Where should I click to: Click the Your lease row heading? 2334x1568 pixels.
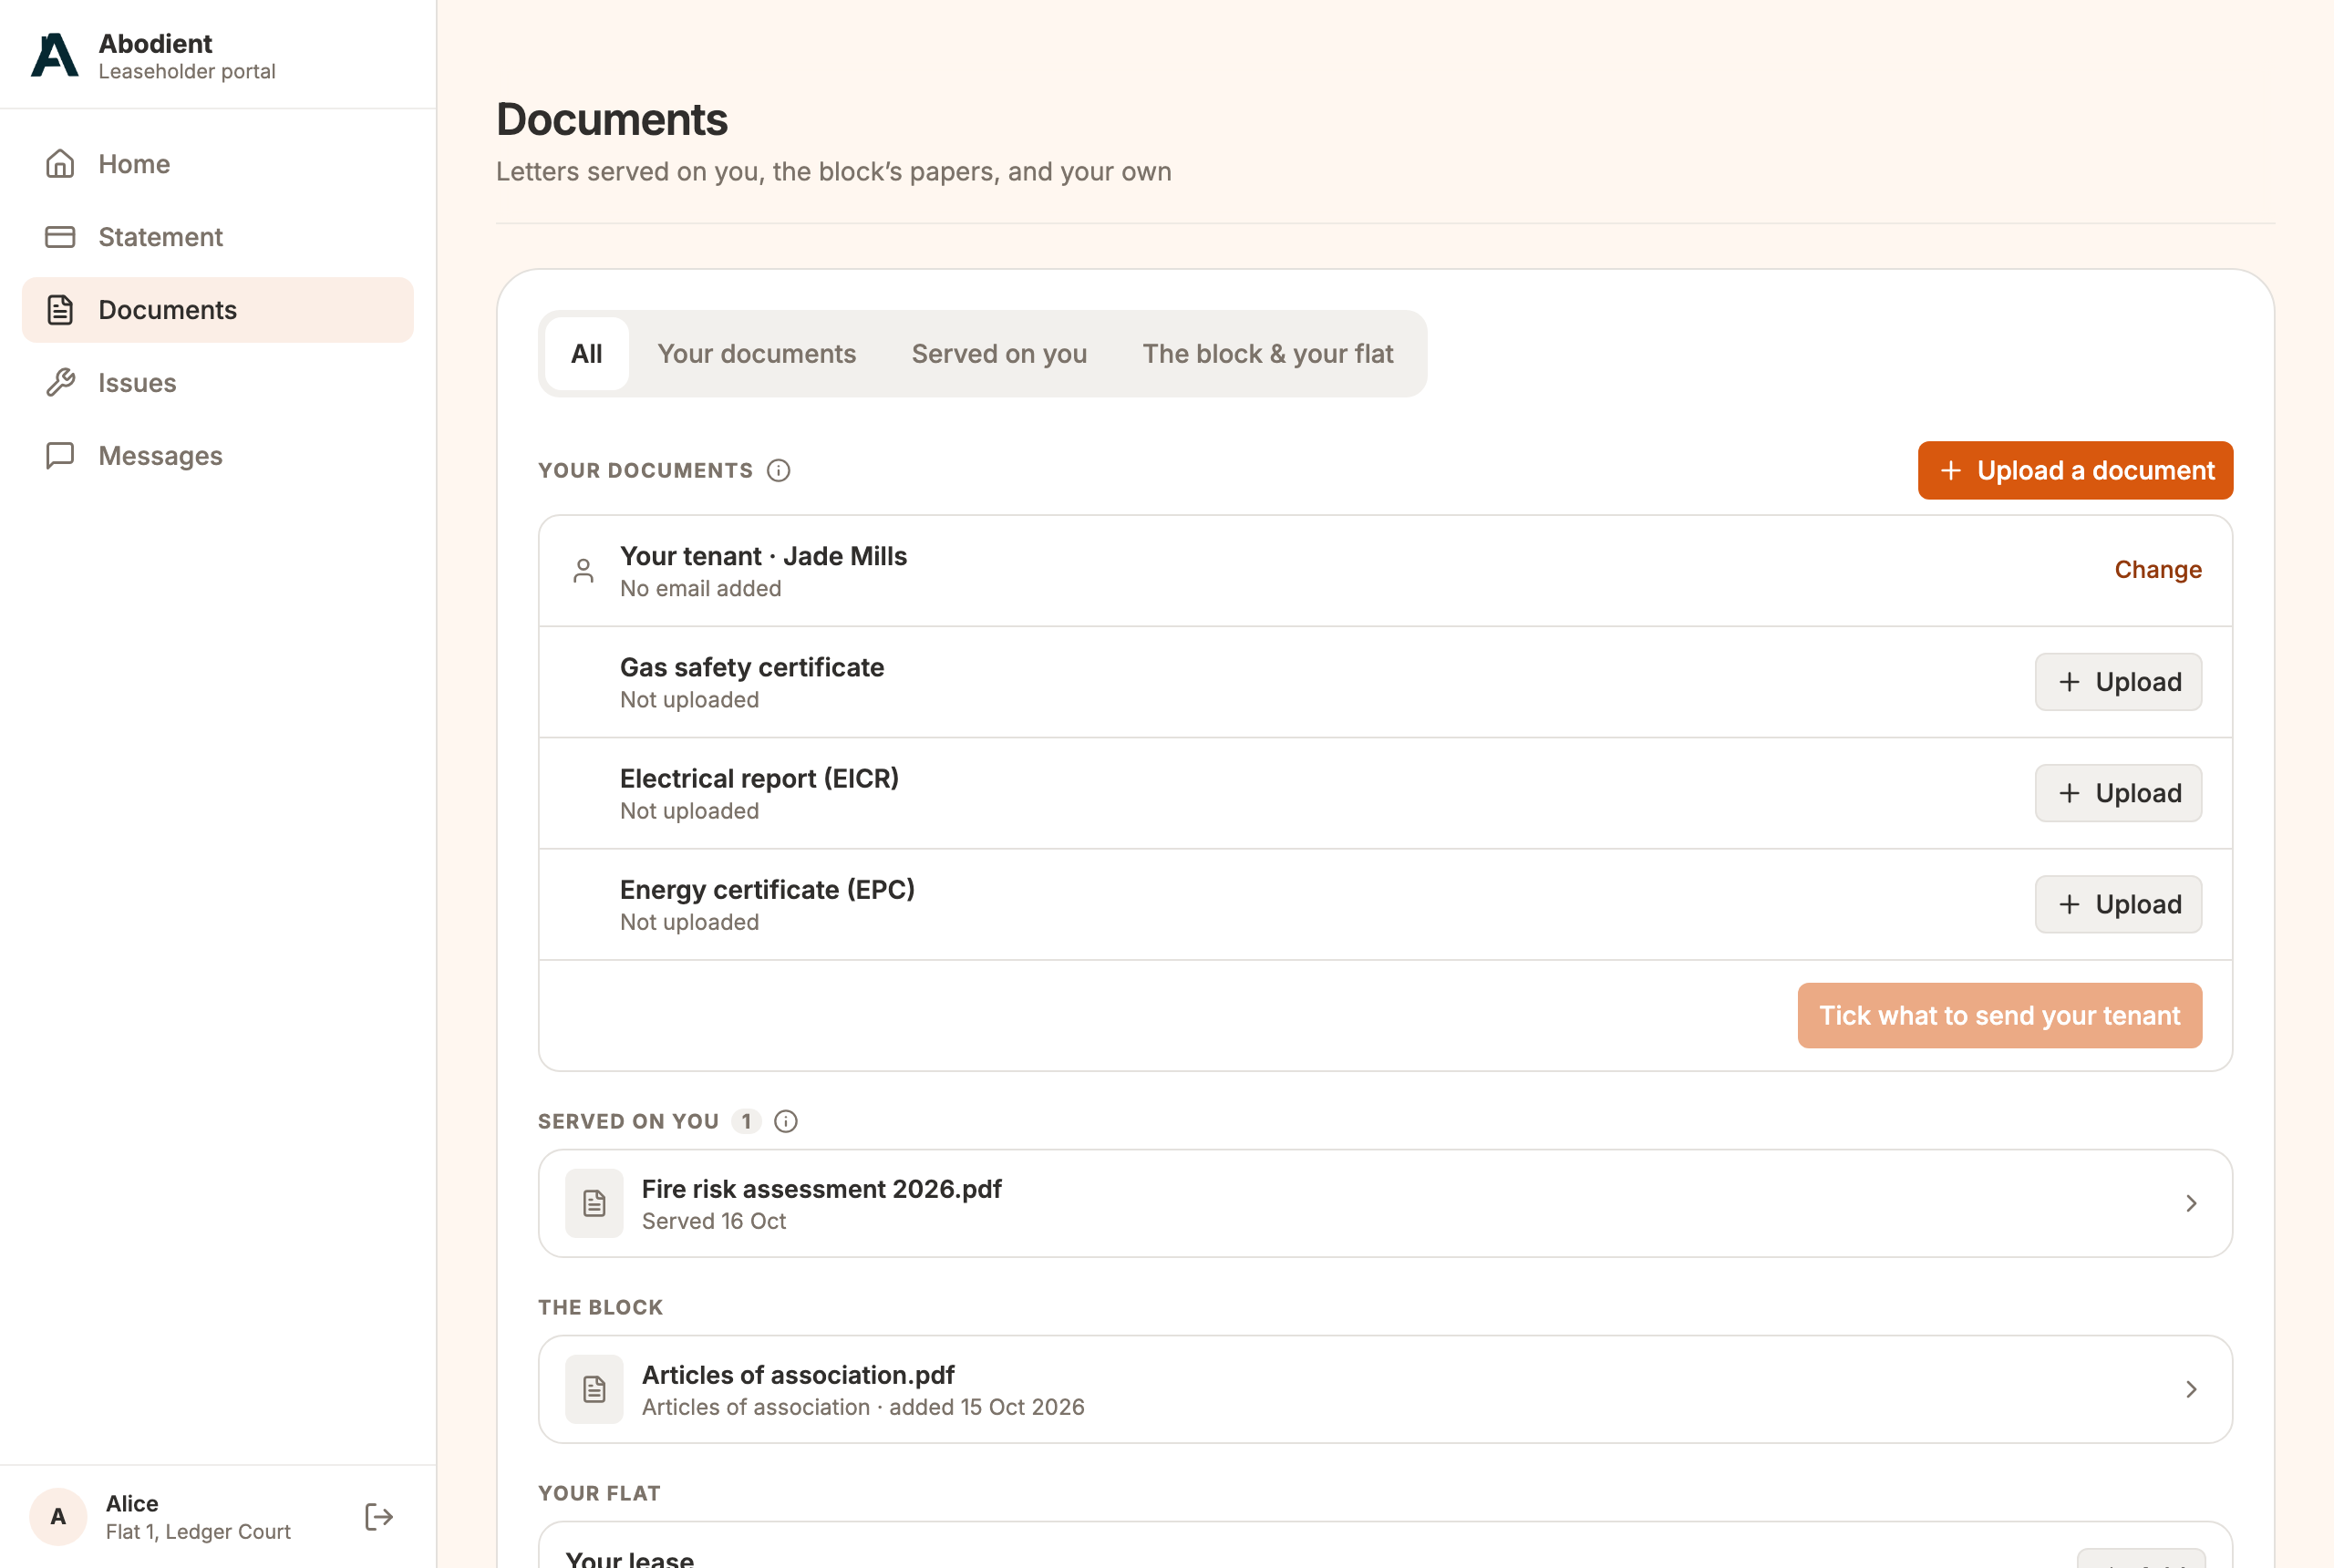[630, 1558]
